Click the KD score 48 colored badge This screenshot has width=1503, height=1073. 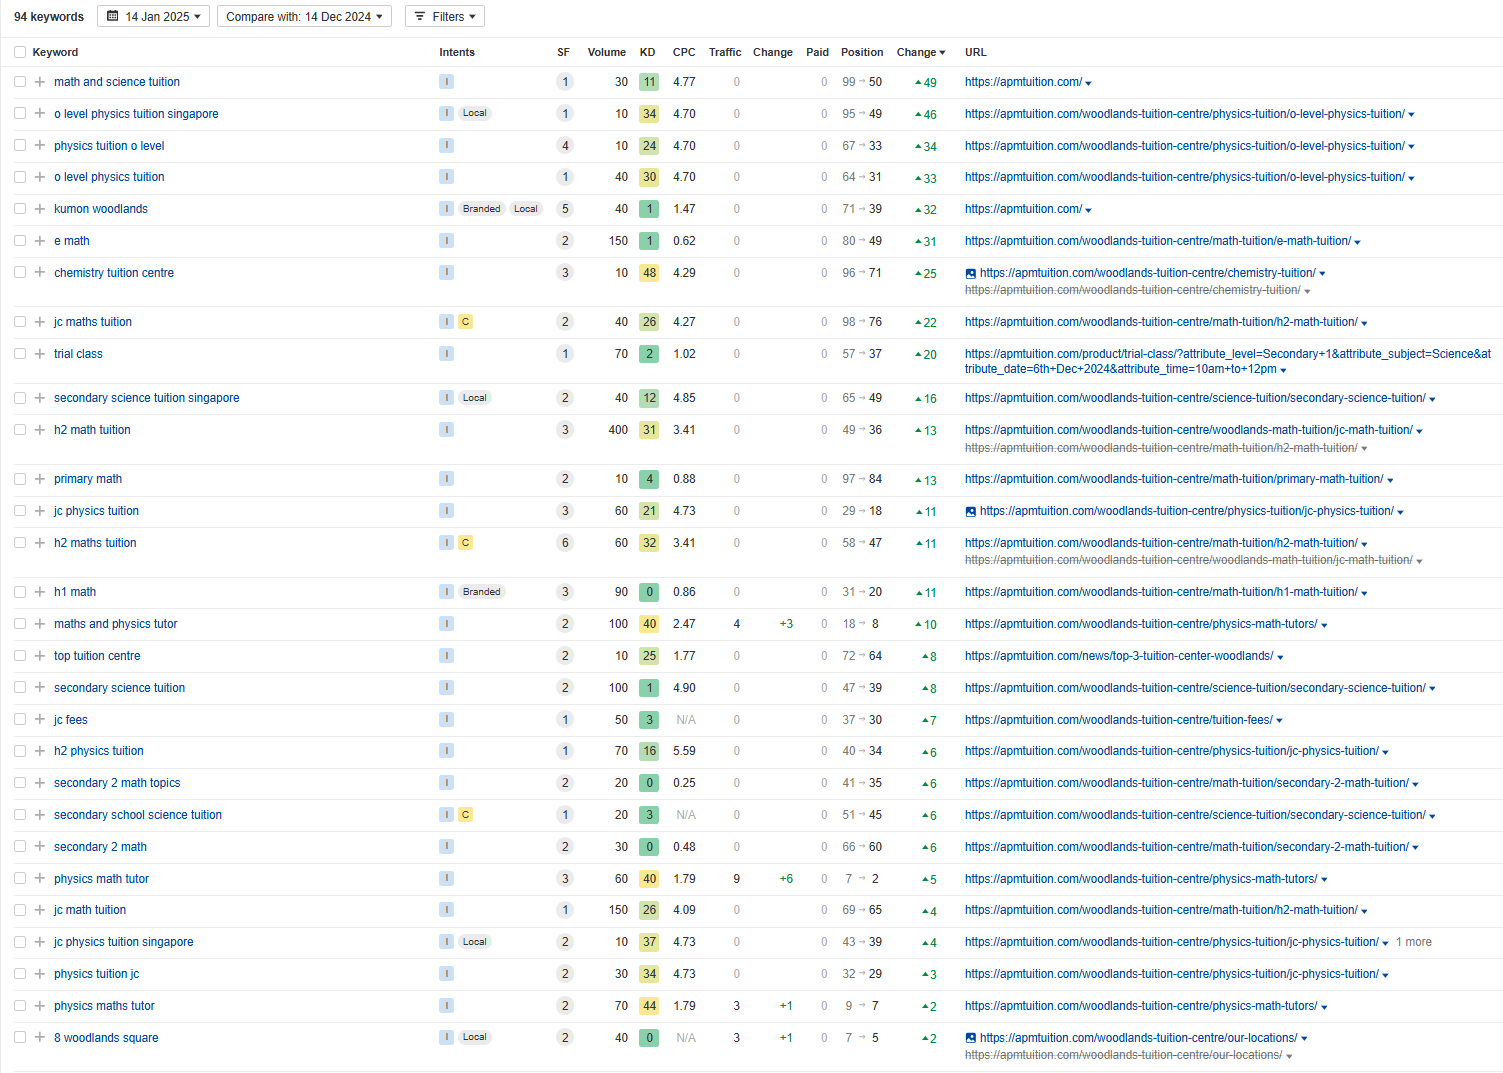(x=649, y=273)
